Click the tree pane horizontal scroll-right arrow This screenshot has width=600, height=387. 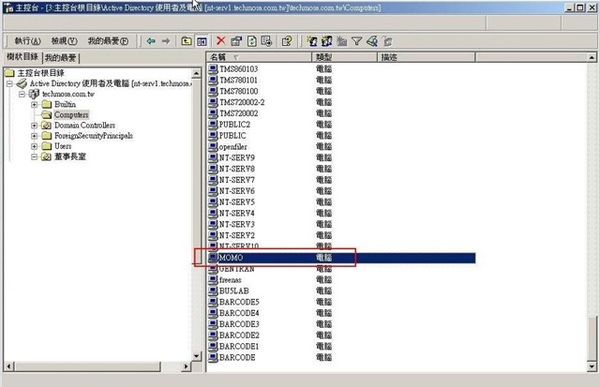click(x=186, y=366)
